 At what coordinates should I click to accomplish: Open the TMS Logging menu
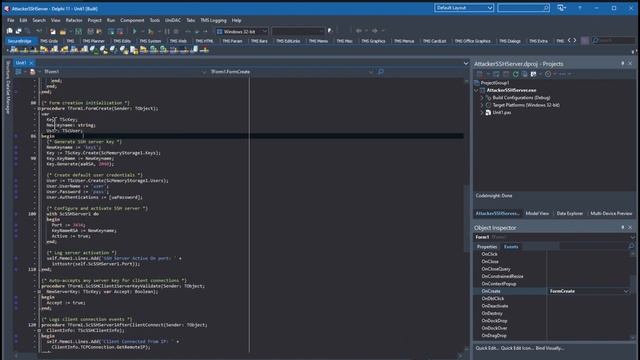point(213,20)
